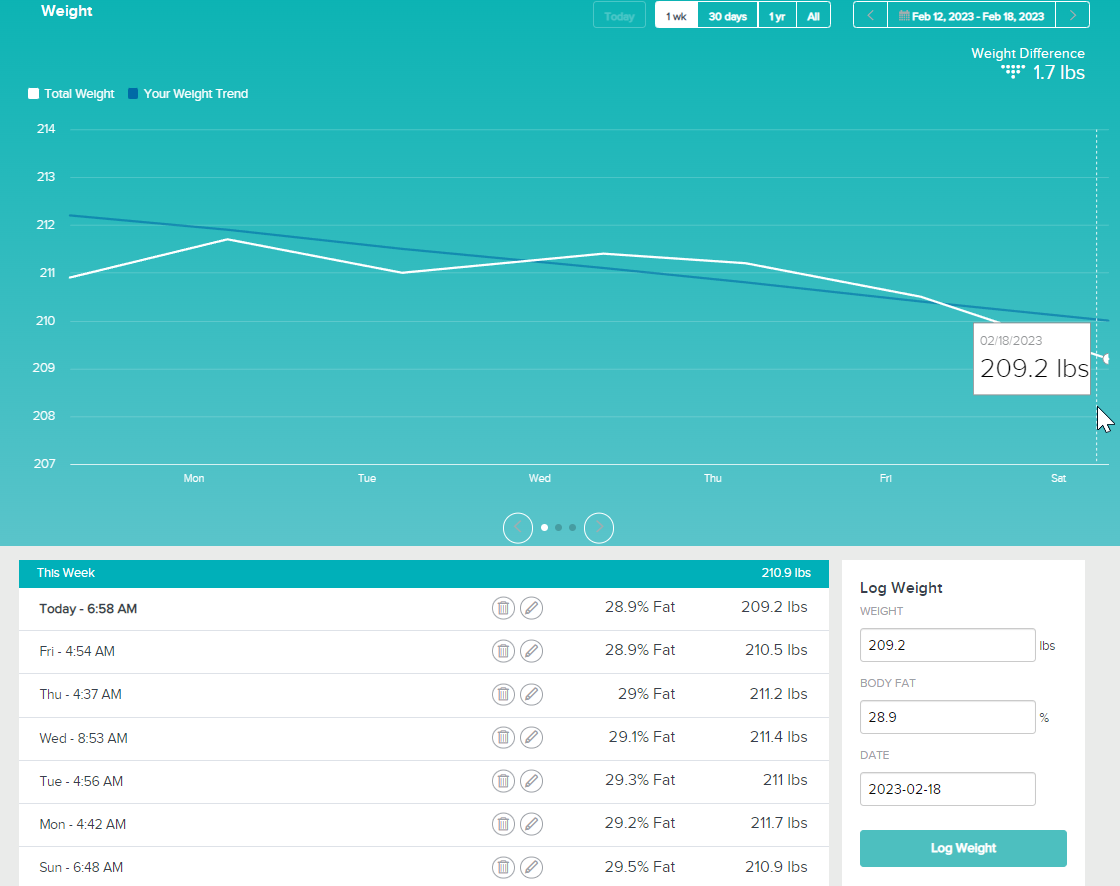
Task: Toggle Your Weight Trend legend series
Action: click(x=188, y=94)
